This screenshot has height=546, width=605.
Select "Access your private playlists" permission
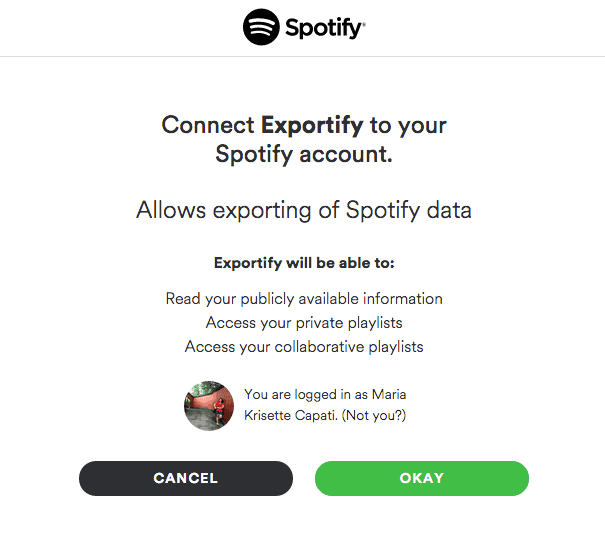304,323
